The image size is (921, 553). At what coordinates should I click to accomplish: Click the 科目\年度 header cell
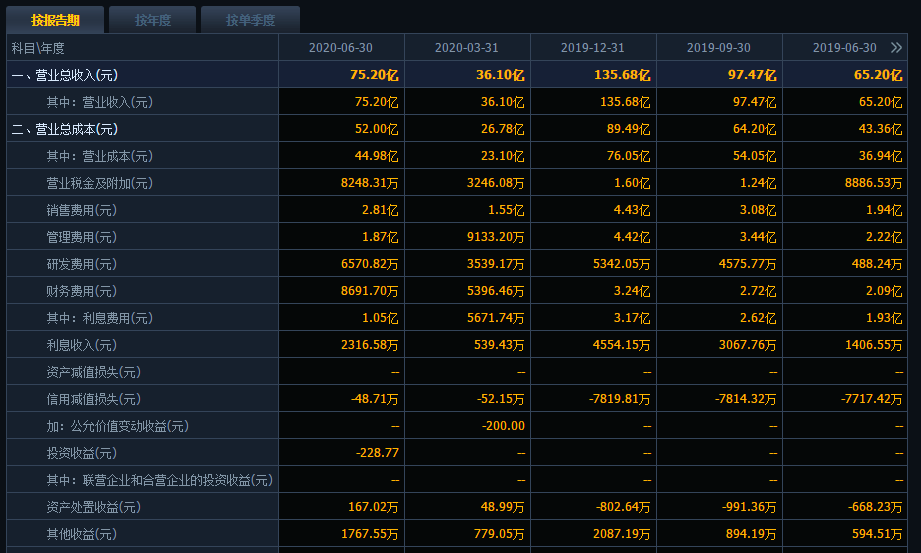(142, 48)
